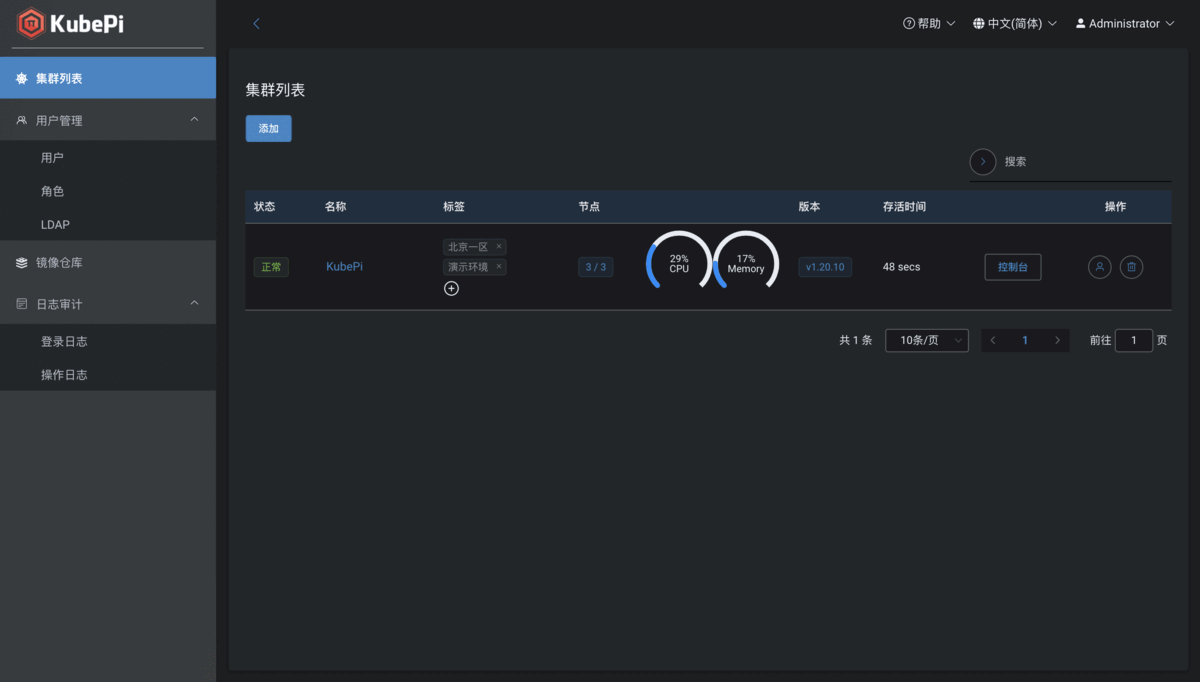This screenshot has width=1200, height=682.
Task: Click the 状态 column header
Action: [x=265, y=207]
